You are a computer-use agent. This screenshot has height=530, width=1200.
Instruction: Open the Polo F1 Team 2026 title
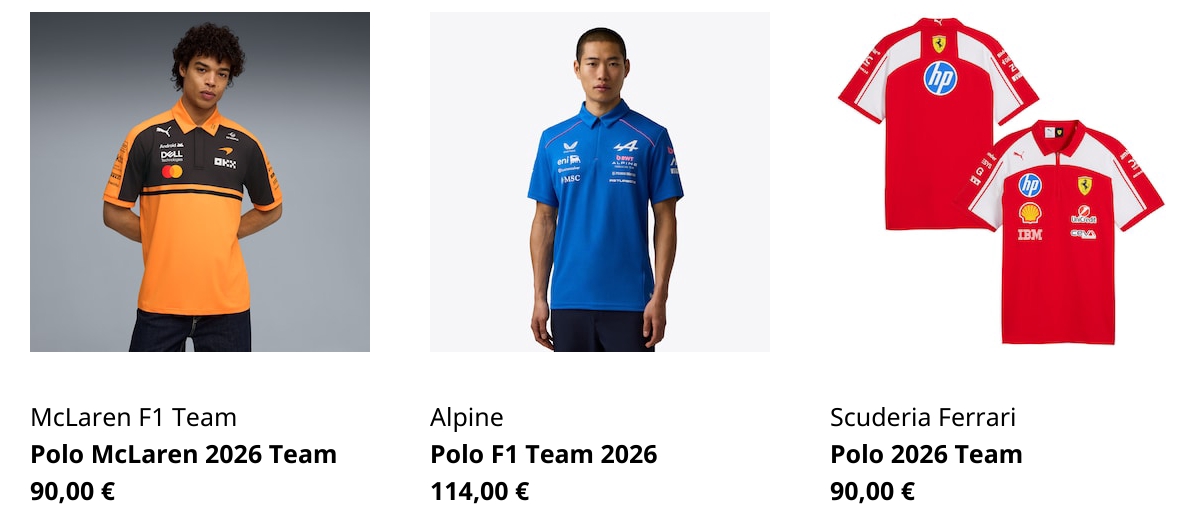point(544,454)
